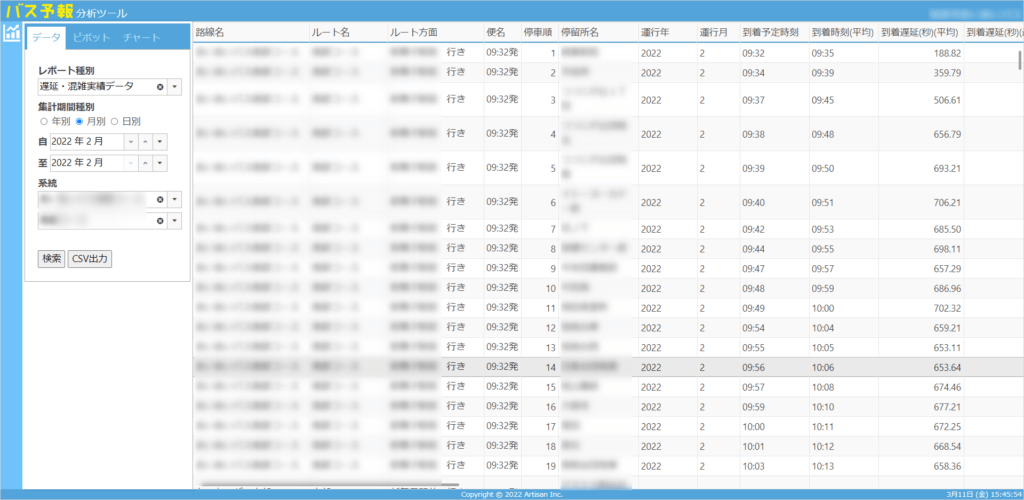This screenshot has height=500, width=1024.
Task: Decrease the 自 start month with the down chevron
Action: coord(132,142)
